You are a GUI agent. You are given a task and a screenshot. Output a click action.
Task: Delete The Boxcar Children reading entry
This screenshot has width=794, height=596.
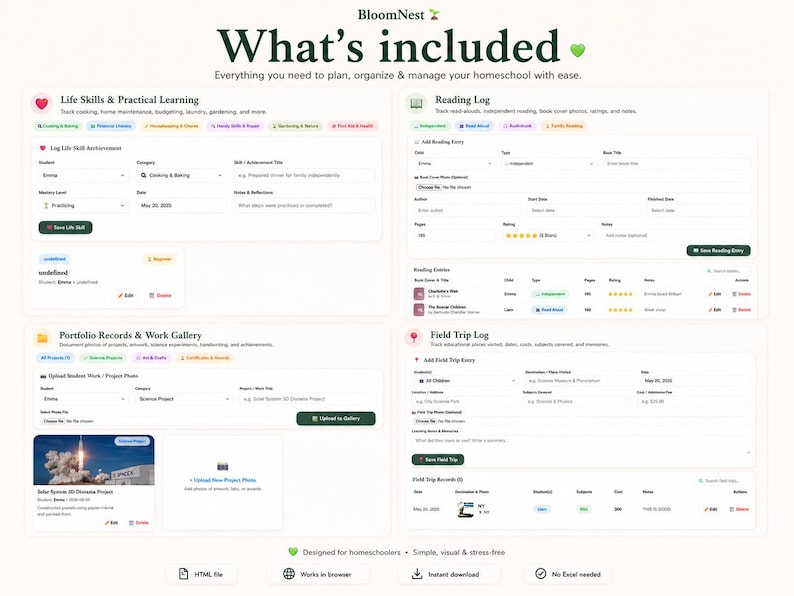pos(741,310)
